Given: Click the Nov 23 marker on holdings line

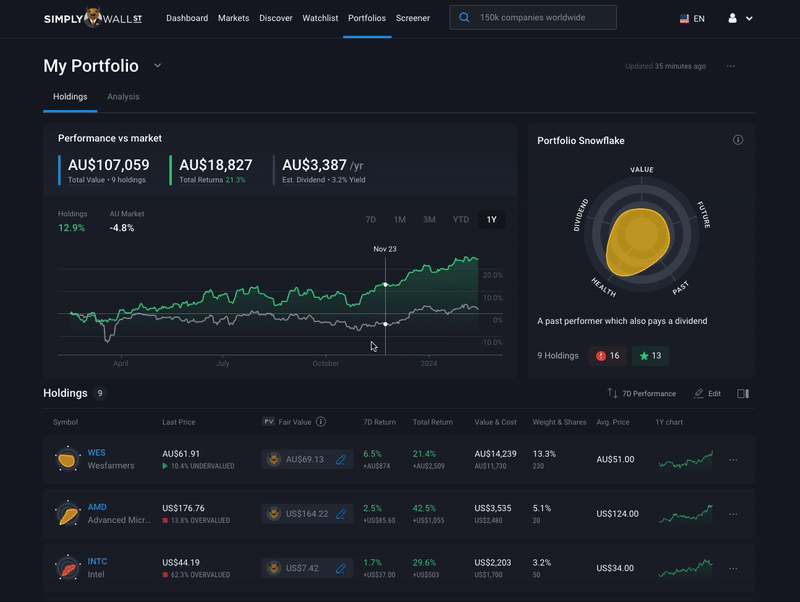Looking at the screenshot, I should coord(385,284).
